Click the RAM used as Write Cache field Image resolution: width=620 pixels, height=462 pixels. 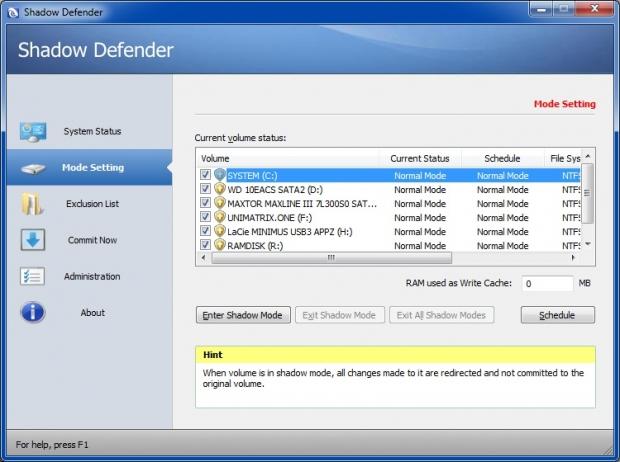click(547, 284)
